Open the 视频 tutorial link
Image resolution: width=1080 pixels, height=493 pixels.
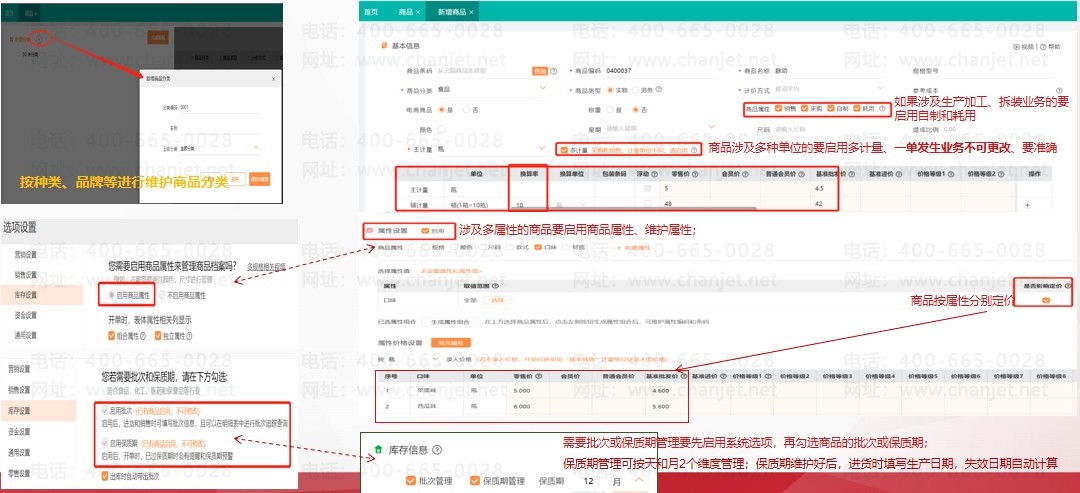(x=1024, y=47)
